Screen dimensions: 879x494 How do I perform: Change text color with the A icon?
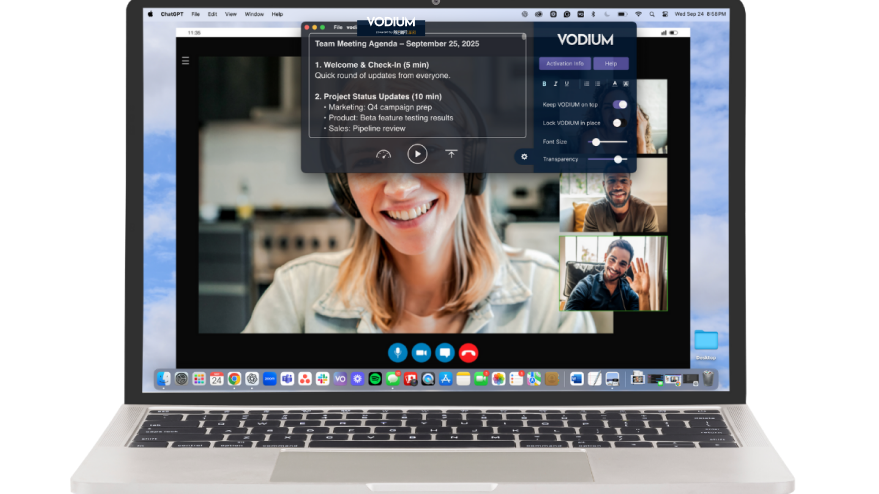pos(614,84)
